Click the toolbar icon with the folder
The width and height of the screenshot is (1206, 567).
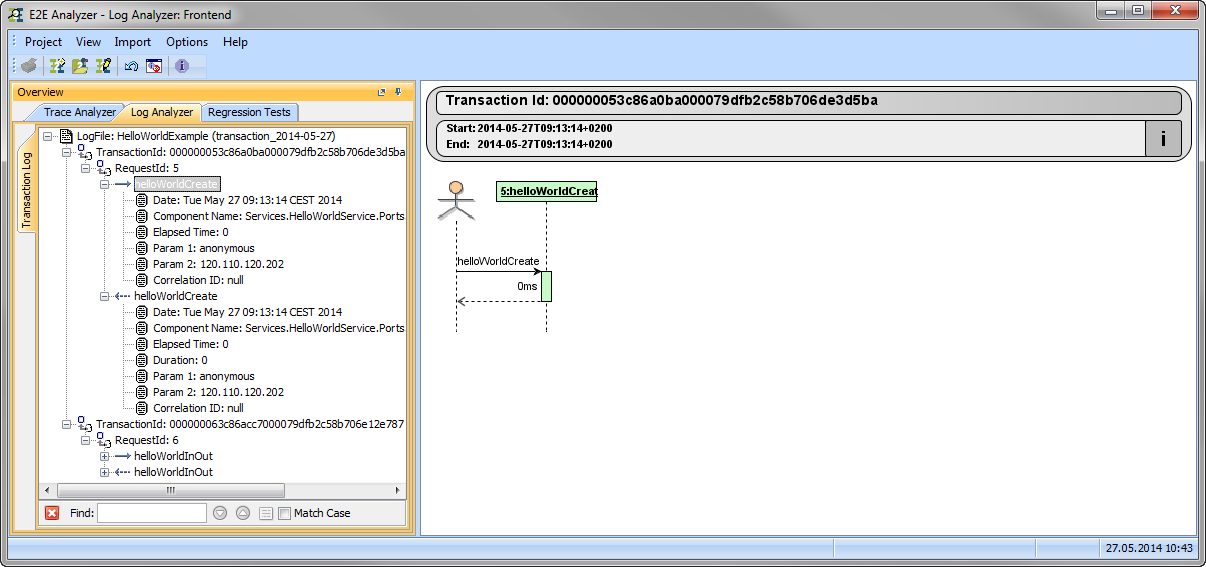coord(80,66)
